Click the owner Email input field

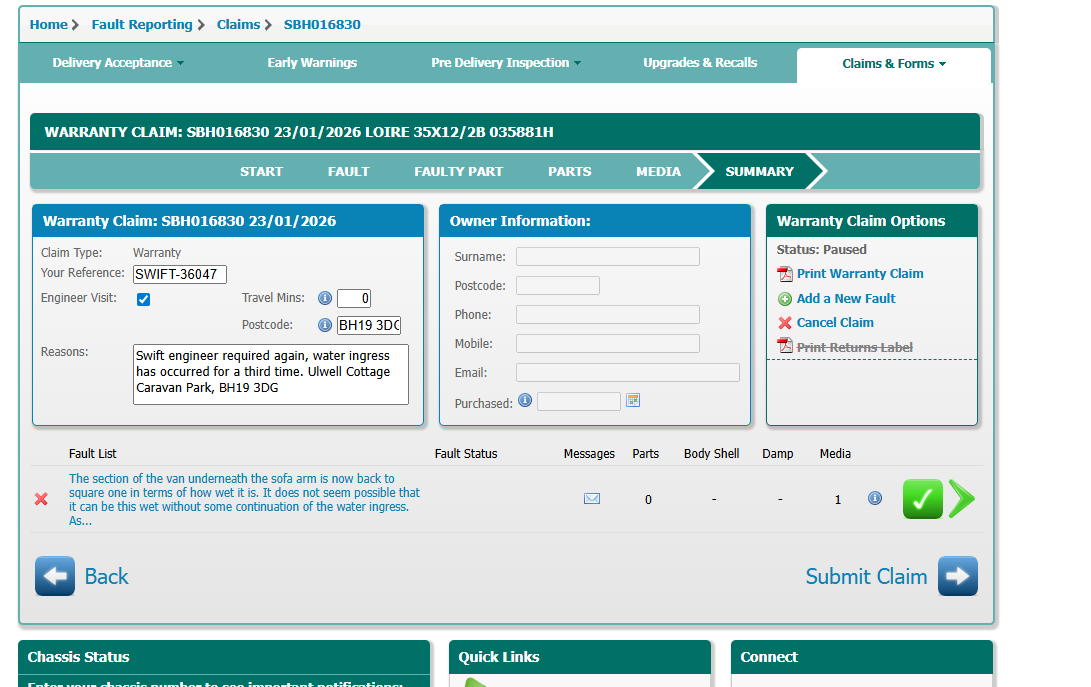[628, 372]
